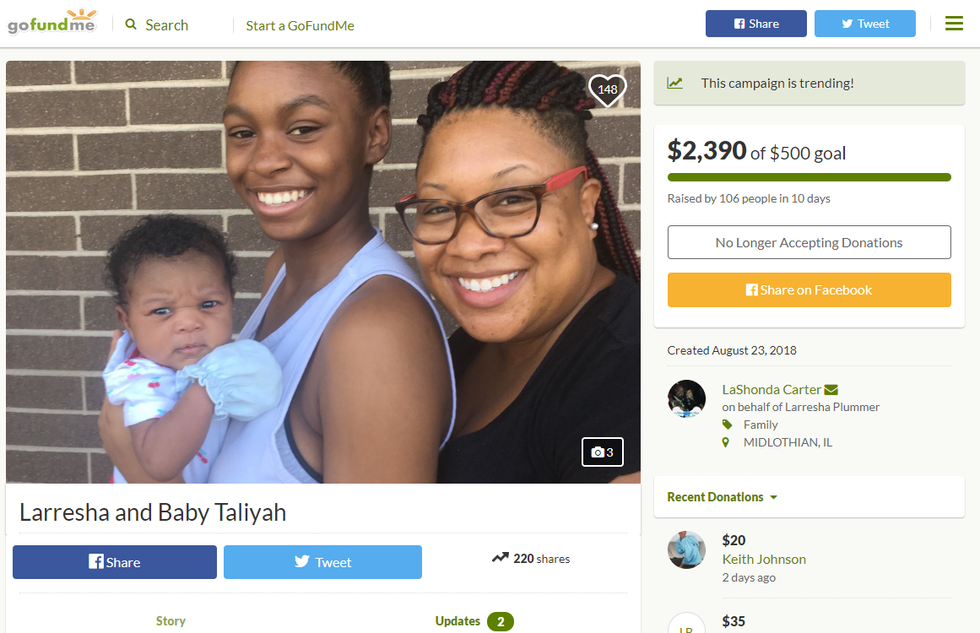Click the Search field in the header

[x=167, y=25]
